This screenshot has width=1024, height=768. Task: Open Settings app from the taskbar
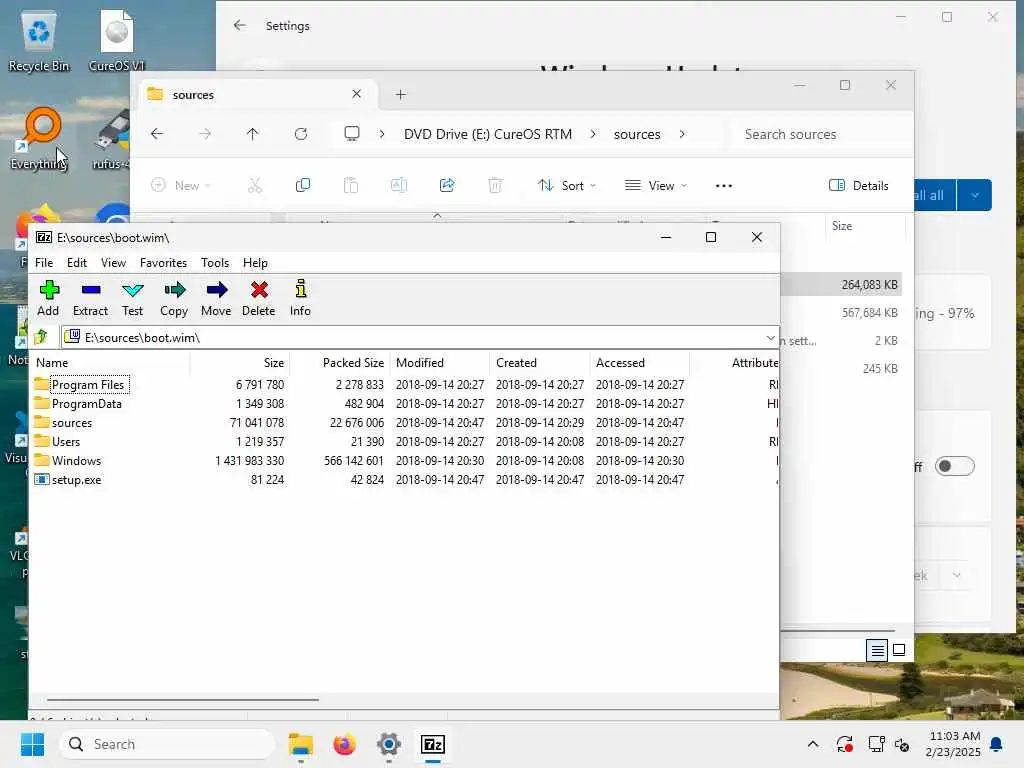click(x=389, y=744)
